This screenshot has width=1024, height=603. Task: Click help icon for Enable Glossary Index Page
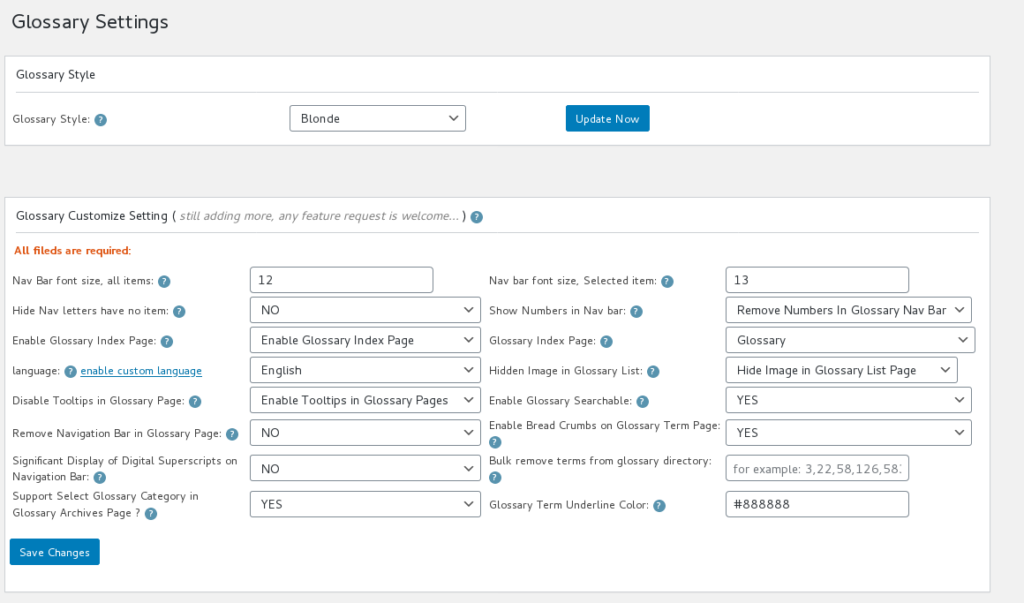point(167,342)
